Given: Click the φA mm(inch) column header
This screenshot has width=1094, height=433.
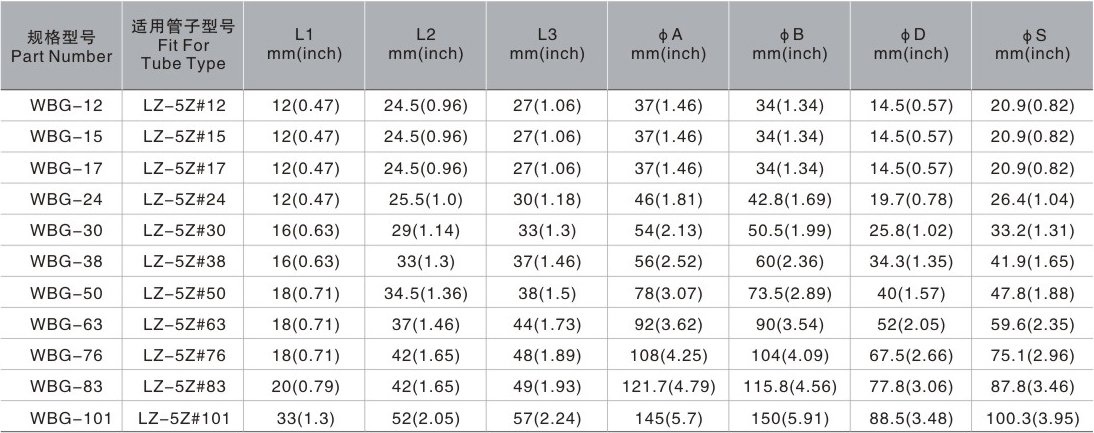Looking at the screenshot, I should pyautogui.click(x=669, y=45).
